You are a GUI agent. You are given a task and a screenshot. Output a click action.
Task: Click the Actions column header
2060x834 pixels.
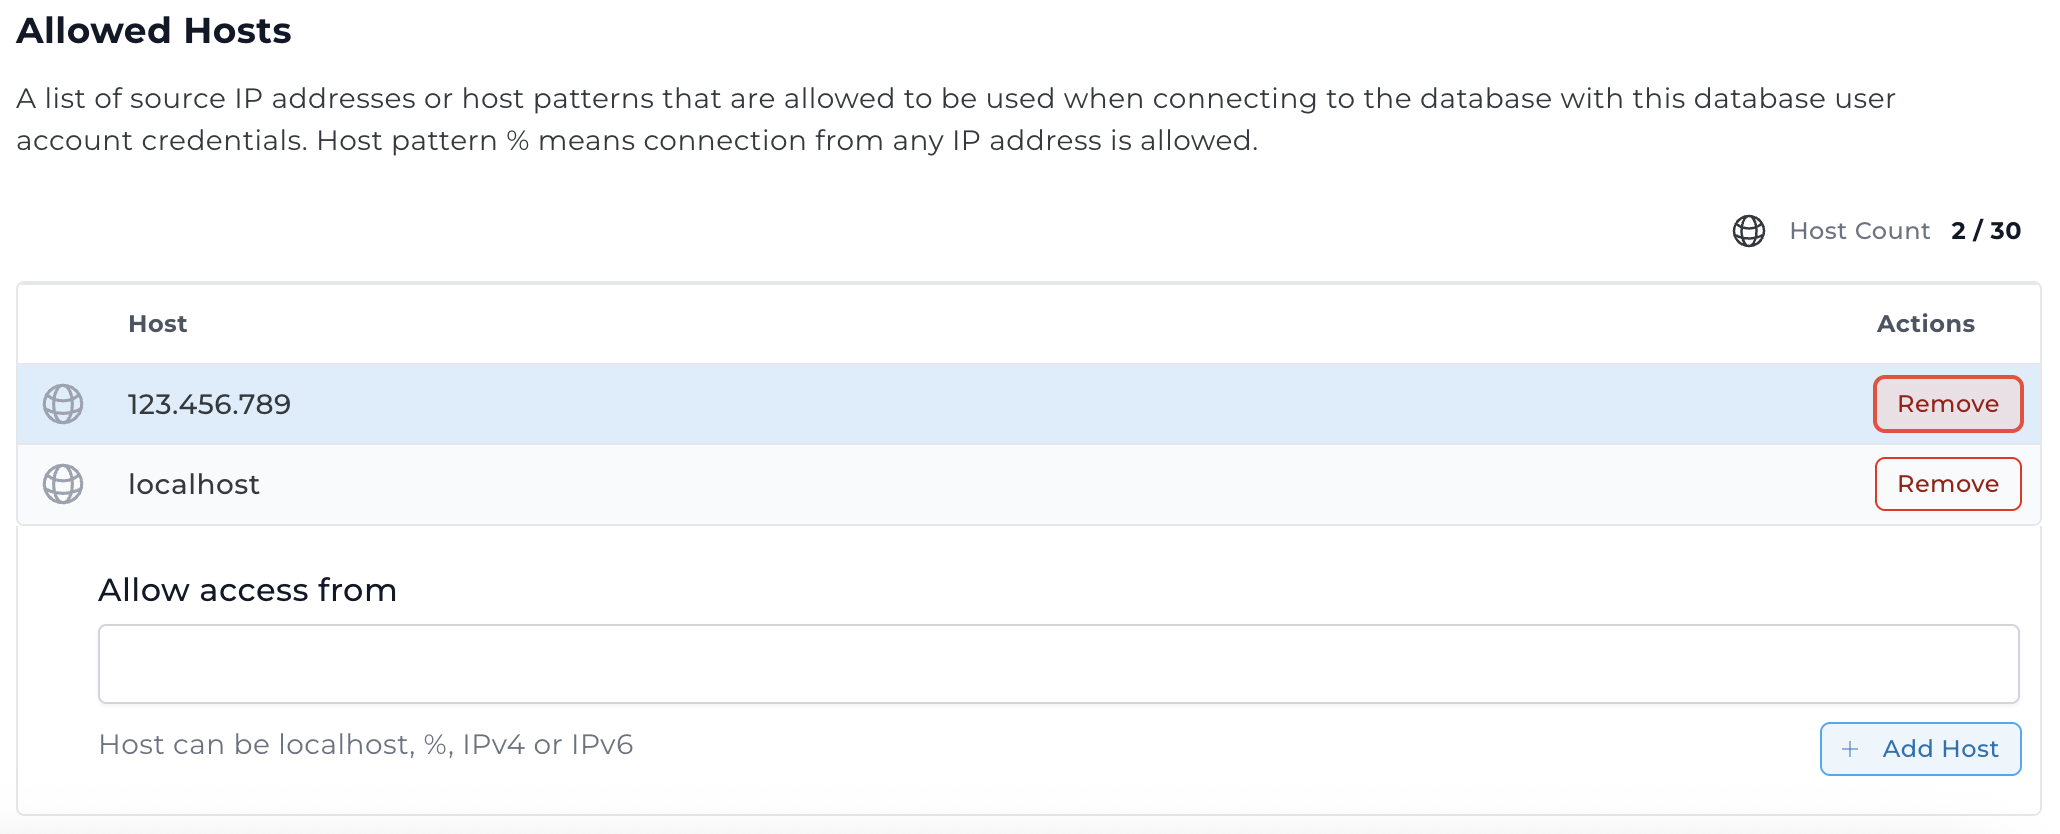[1925, 324]
